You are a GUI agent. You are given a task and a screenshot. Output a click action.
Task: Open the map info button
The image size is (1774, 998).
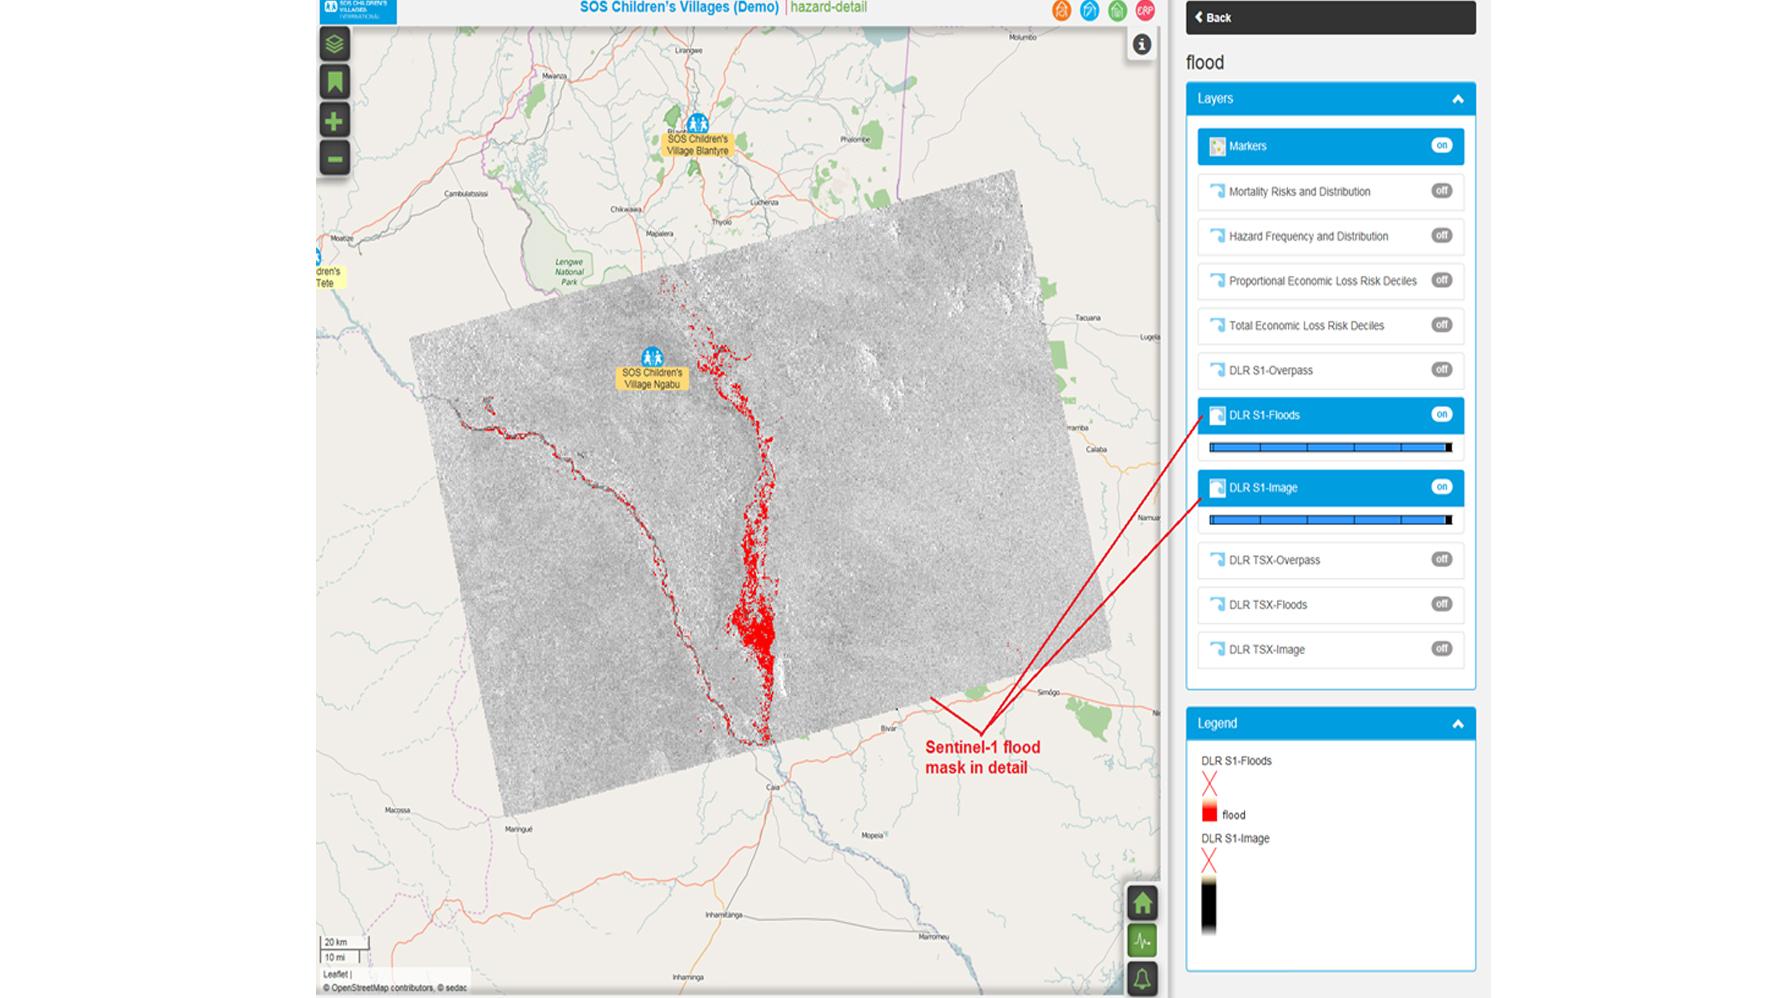1142,44
